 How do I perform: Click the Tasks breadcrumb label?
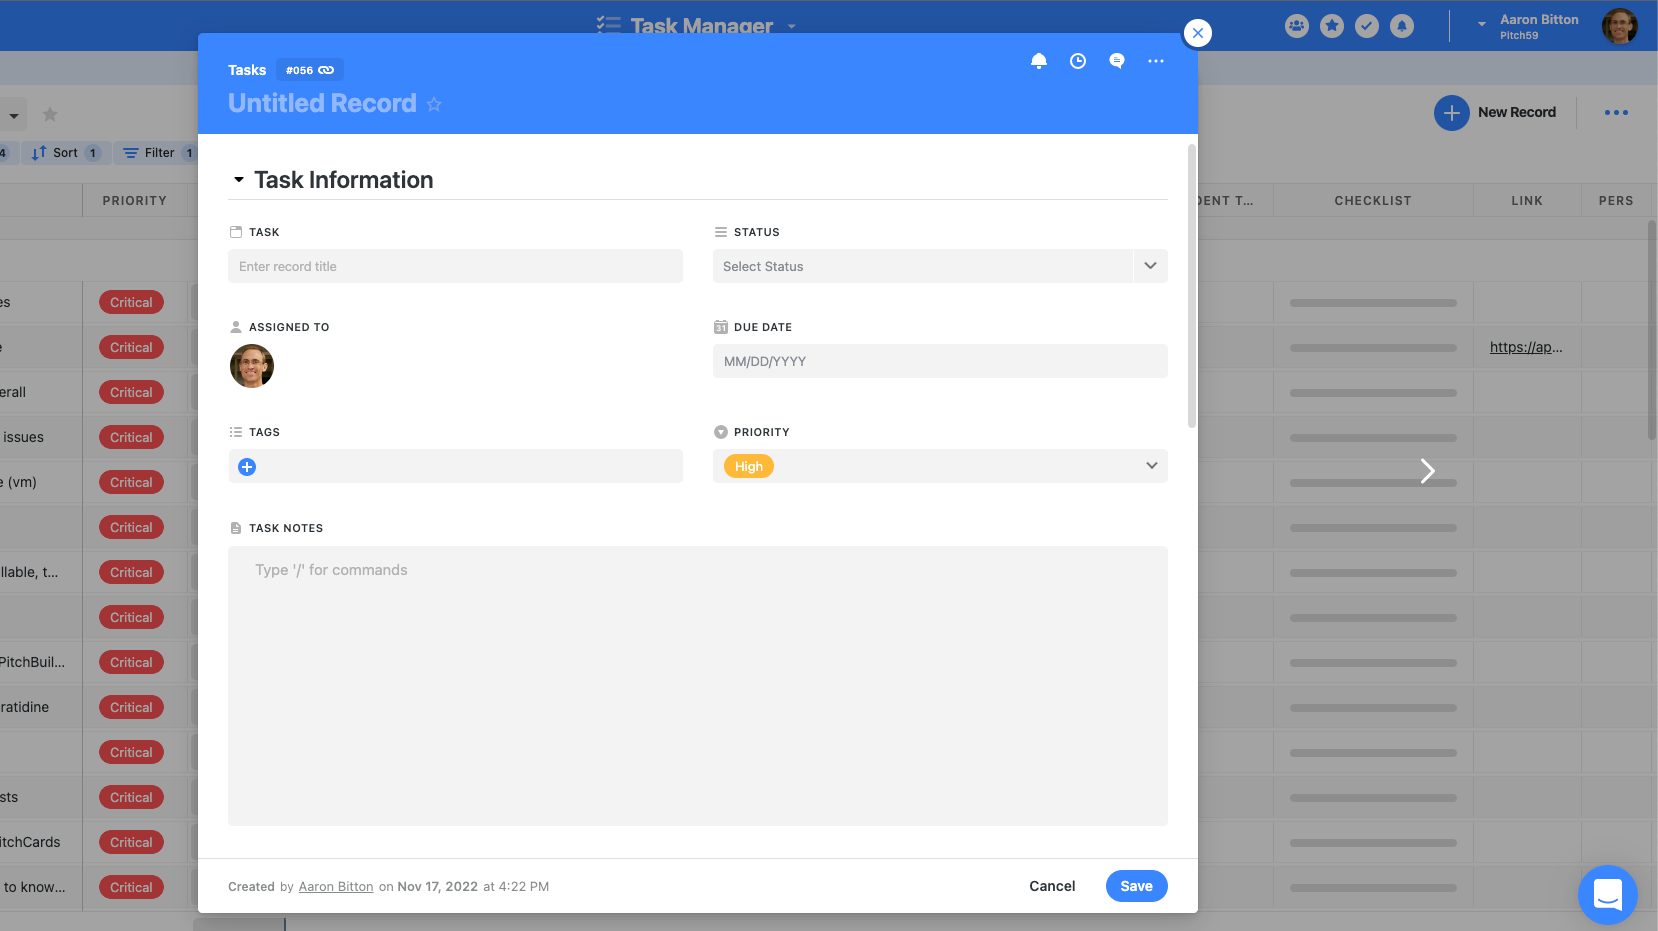click(247, 70)
